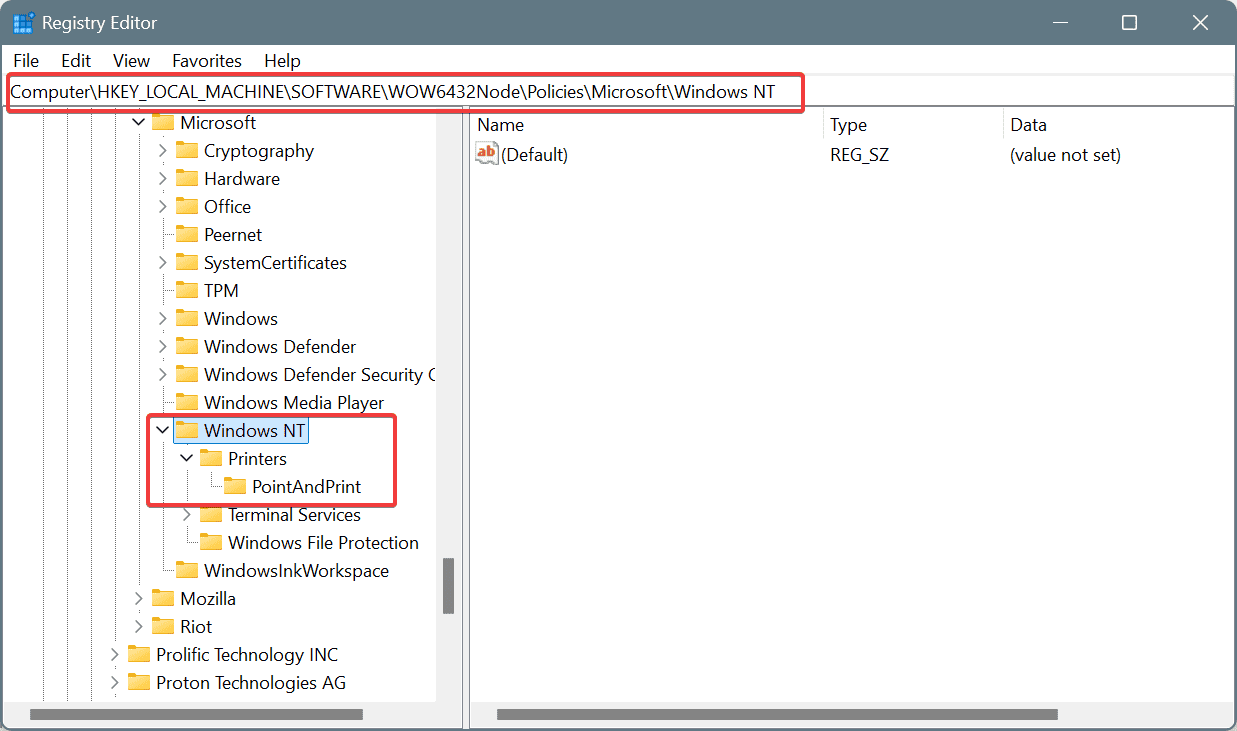The height and width of the screenshot is (731, 1237).
Task: Click the Riot folder icon
Action: [x=162, y=626]
